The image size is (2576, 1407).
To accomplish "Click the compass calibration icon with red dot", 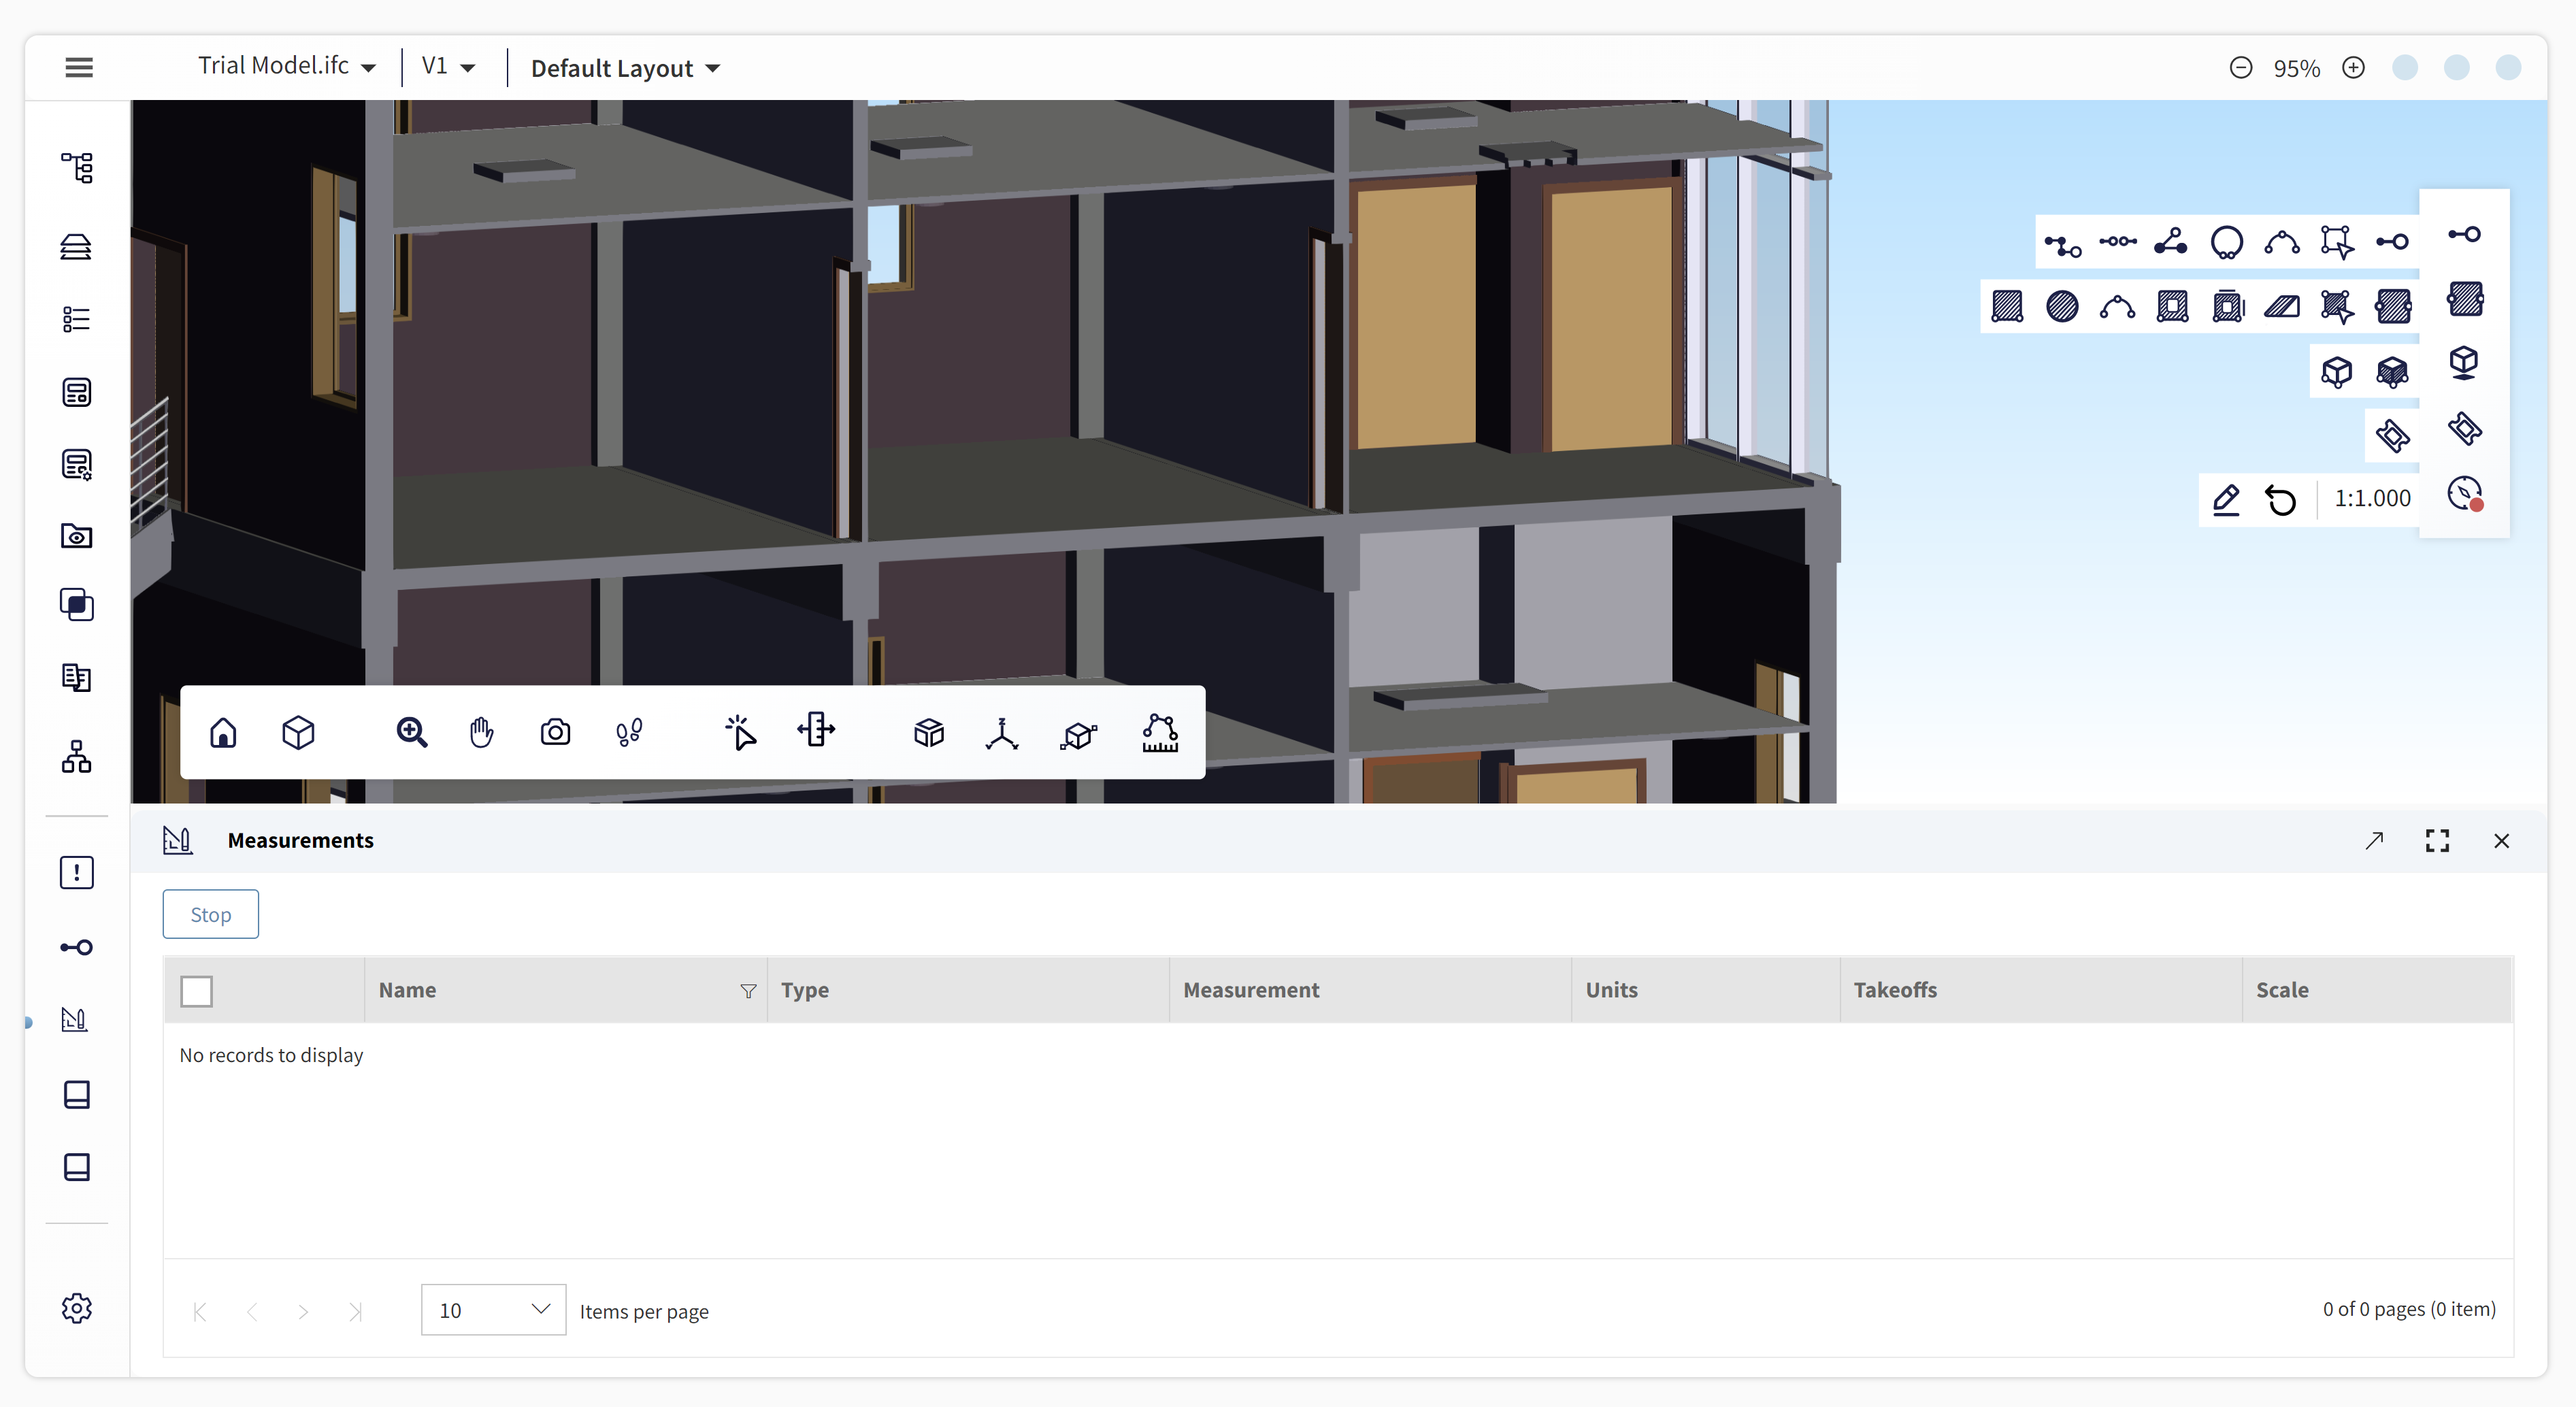I will click(2465, 493).
